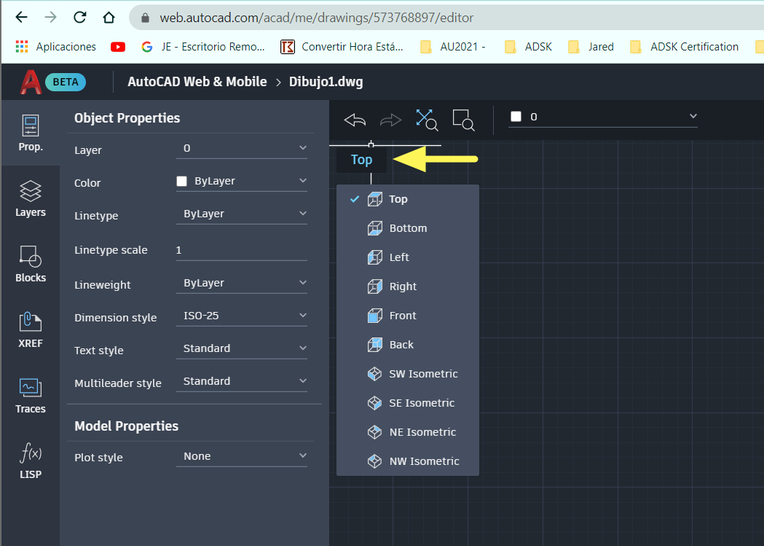Click the AutoCAD Web & Mobile breadcrumb

pos(197,82)
